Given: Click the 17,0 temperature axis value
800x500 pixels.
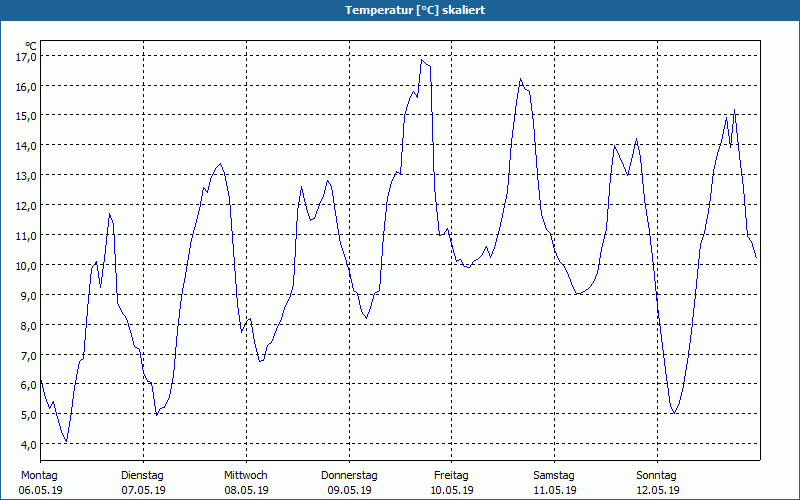Looking at the screenshot, I should pos(25,57).
